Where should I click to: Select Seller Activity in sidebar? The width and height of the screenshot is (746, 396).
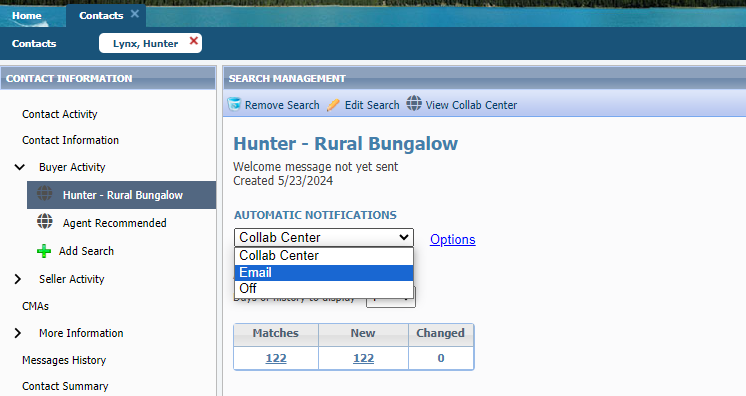(71, 279)
